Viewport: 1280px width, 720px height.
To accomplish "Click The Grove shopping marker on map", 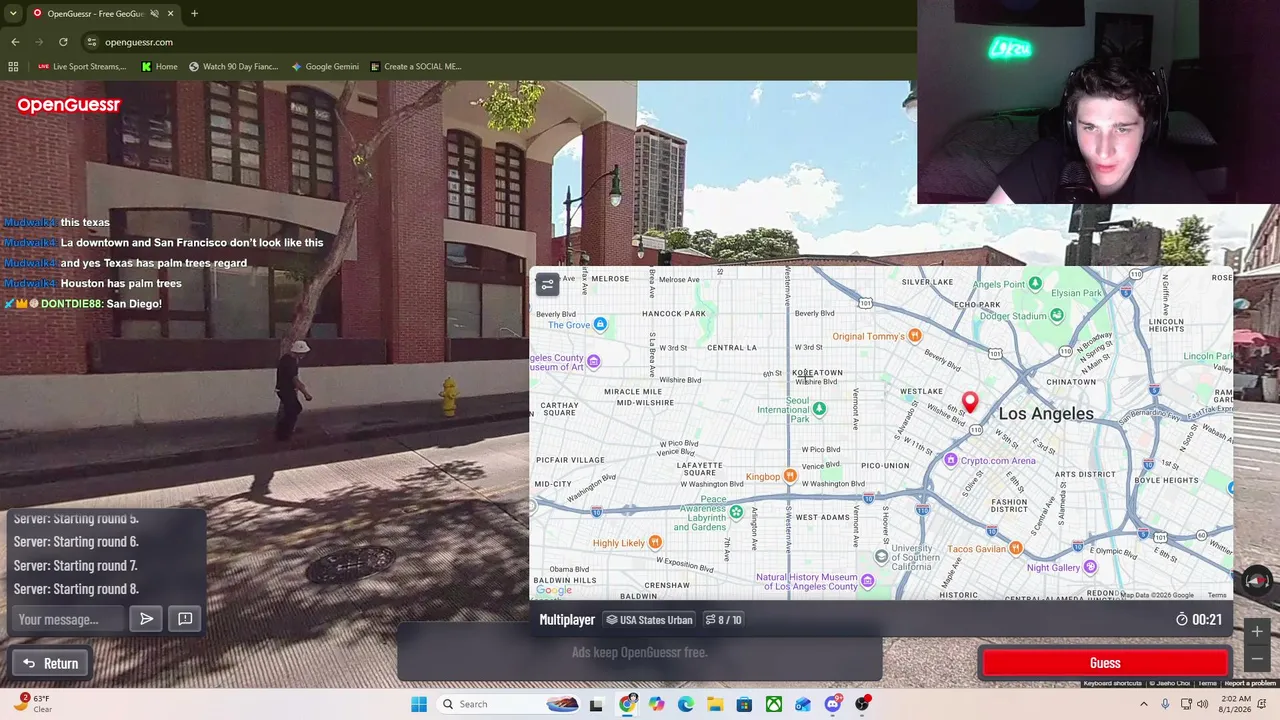I will [600, 324].
